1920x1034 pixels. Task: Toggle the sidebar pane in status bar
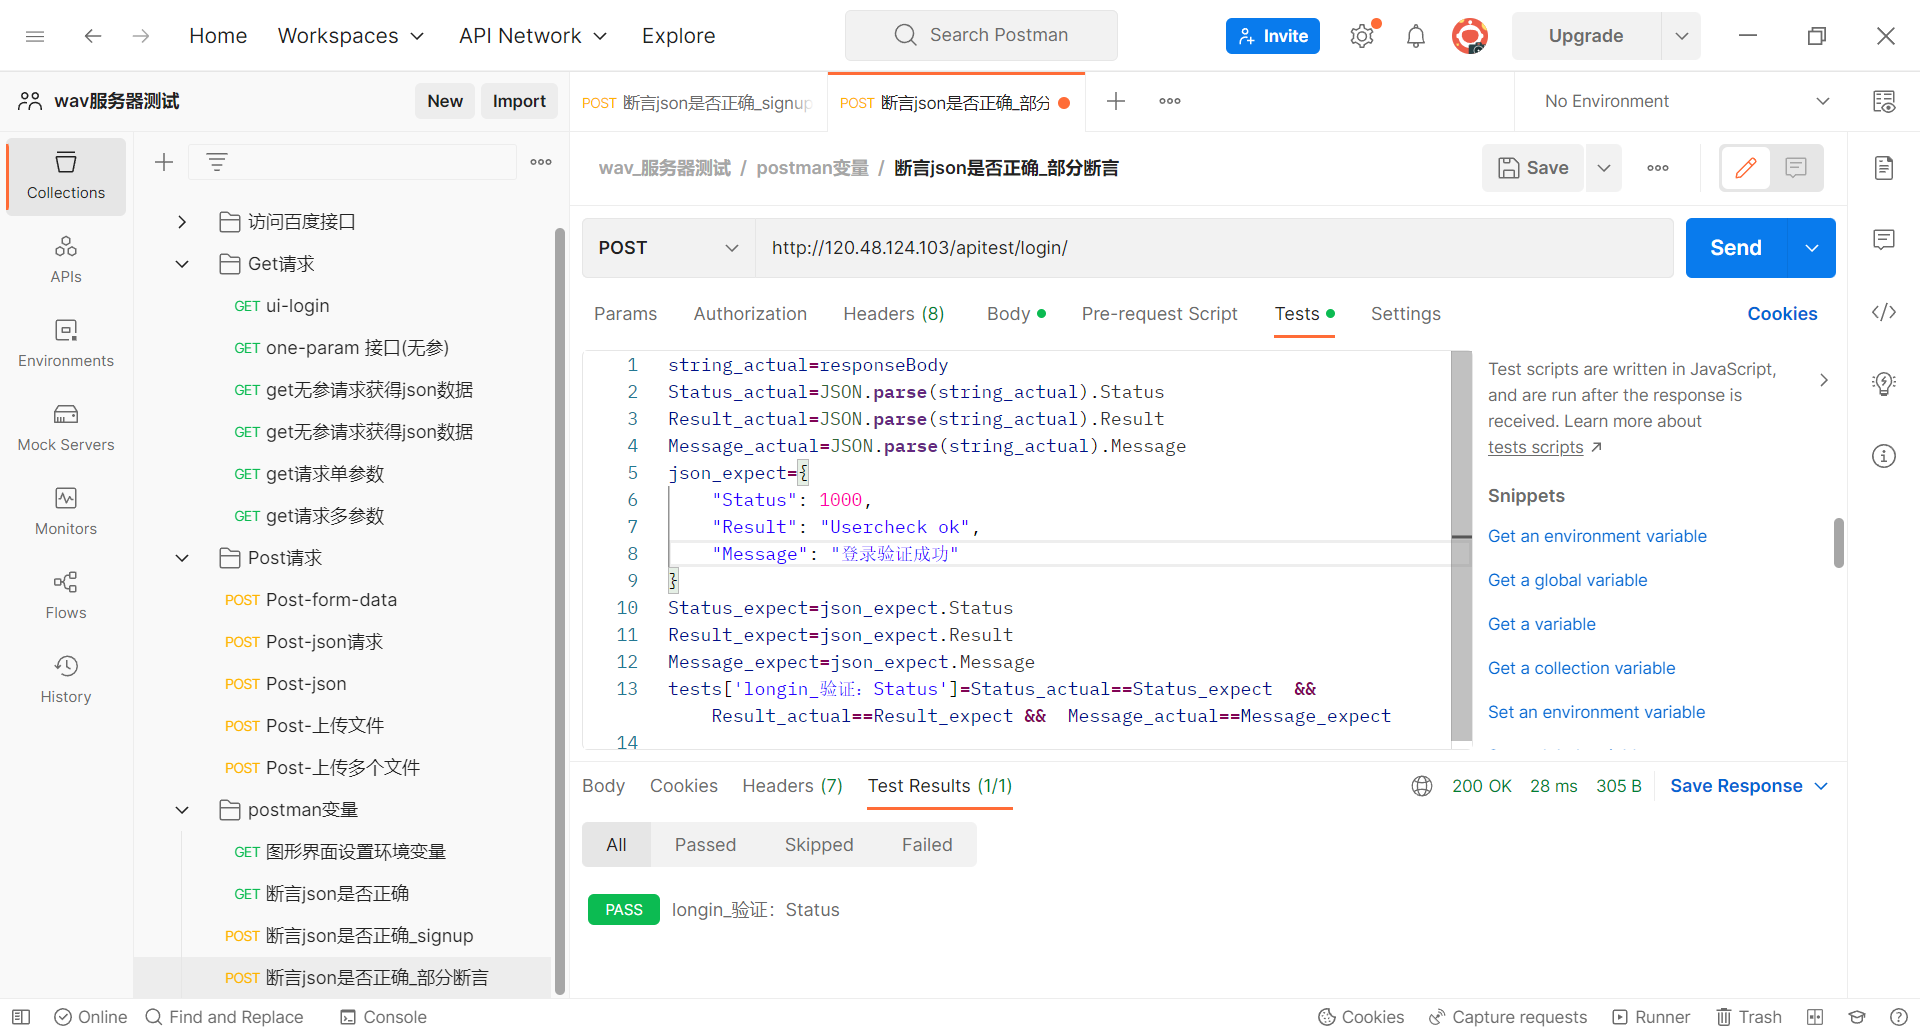(21, 1017)
